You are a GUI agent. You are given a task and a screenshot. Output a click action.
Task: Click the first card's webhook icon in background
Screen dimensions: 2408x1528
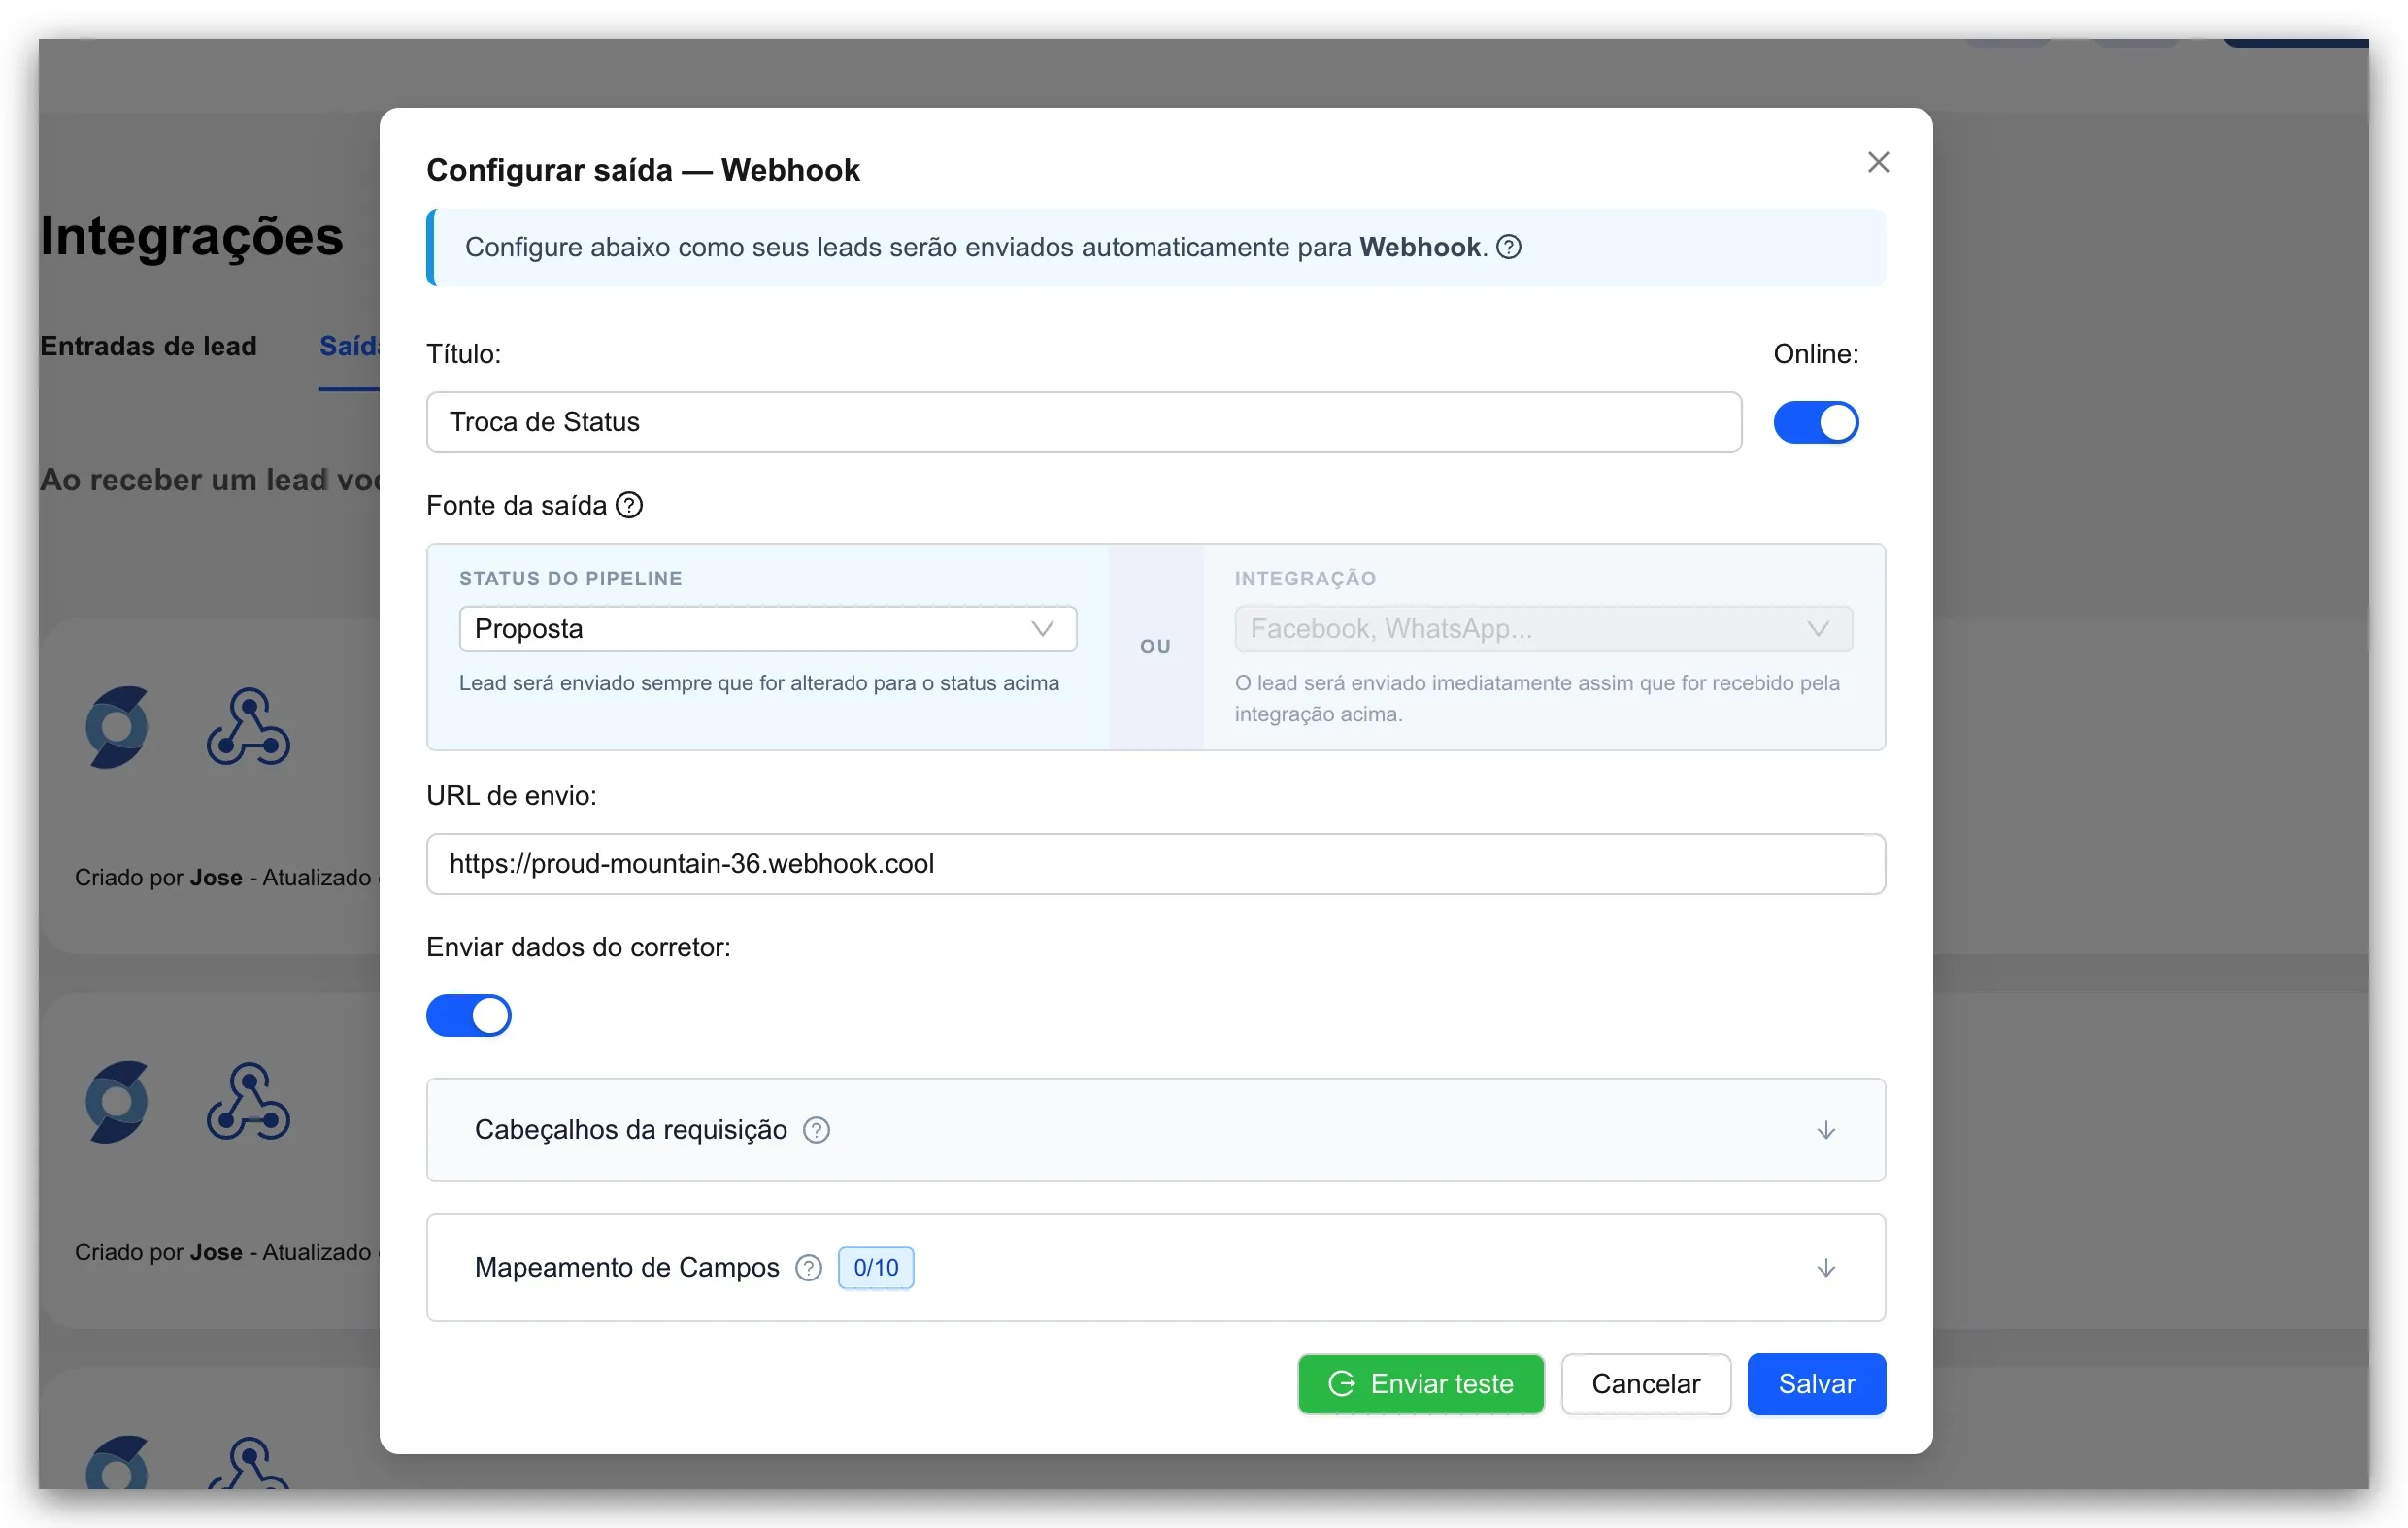point(248,727)
